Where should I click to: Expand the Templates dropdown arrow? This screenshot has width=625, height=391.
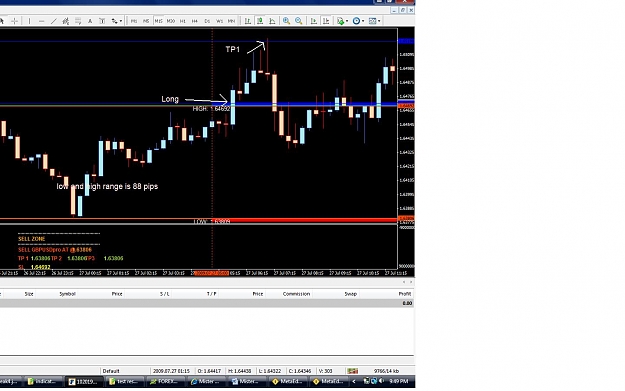tap(379, 21)
